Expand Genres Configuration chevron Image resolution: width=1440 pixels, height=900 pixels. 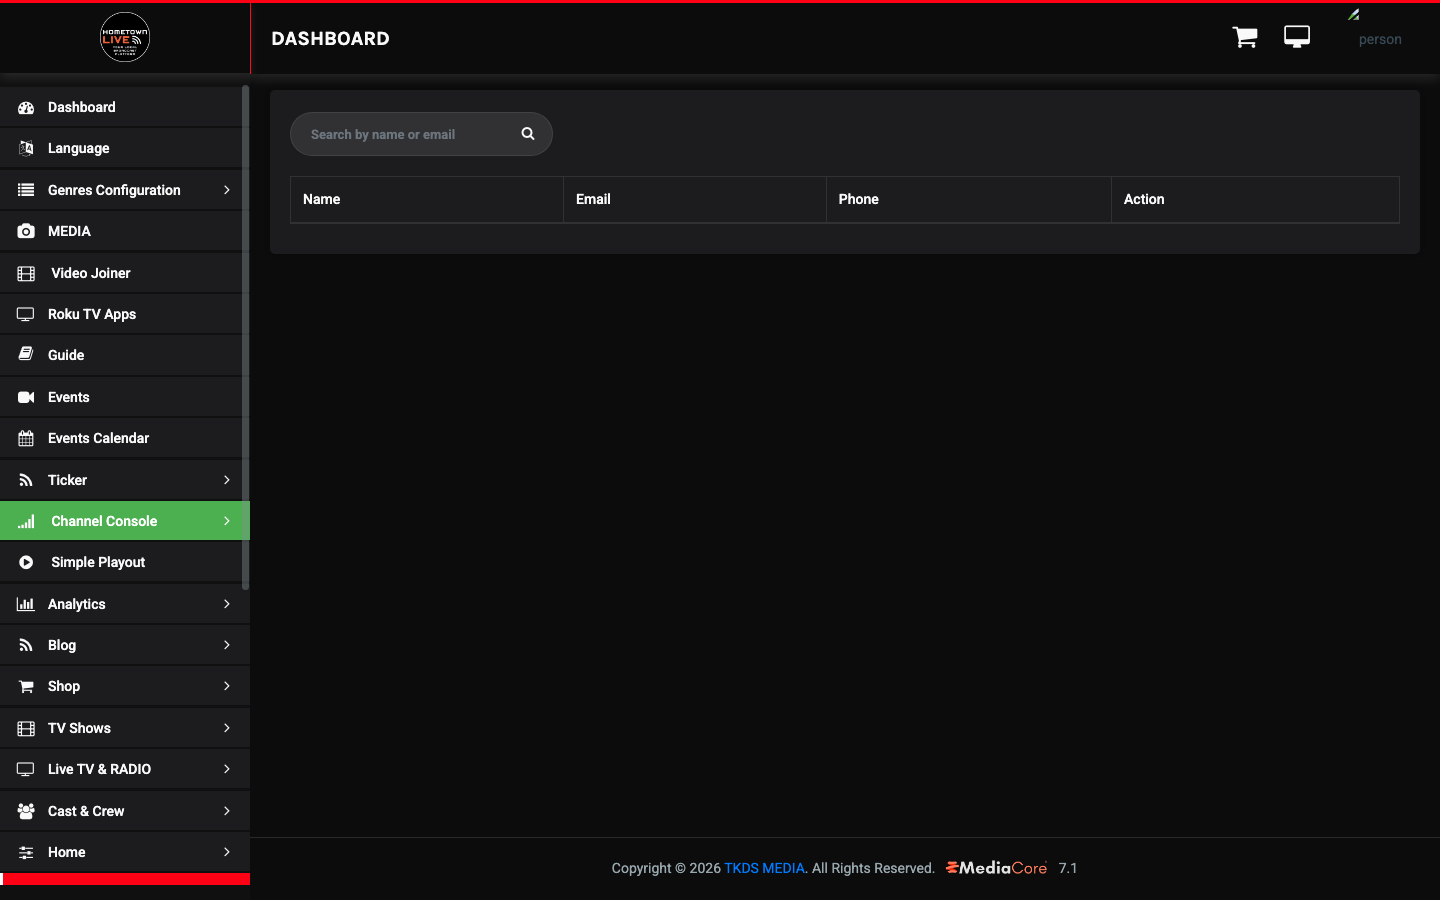coord(227,190)
